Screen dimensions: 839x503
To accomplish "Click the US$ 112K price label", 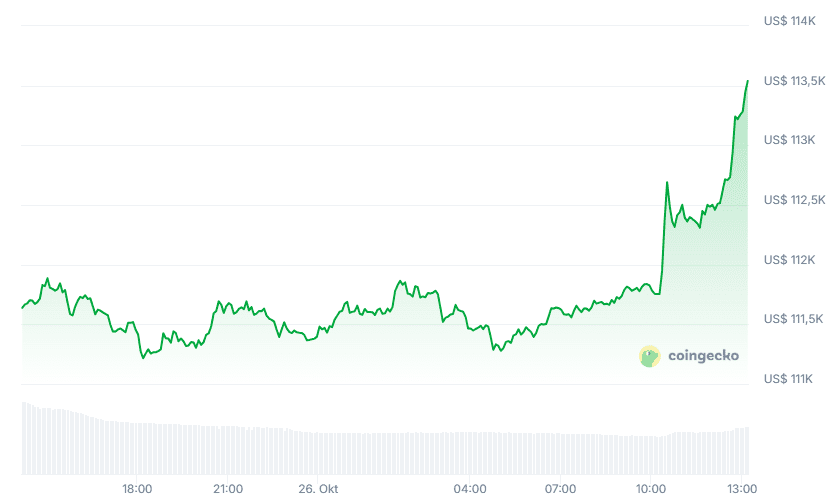I will (790, 260).
